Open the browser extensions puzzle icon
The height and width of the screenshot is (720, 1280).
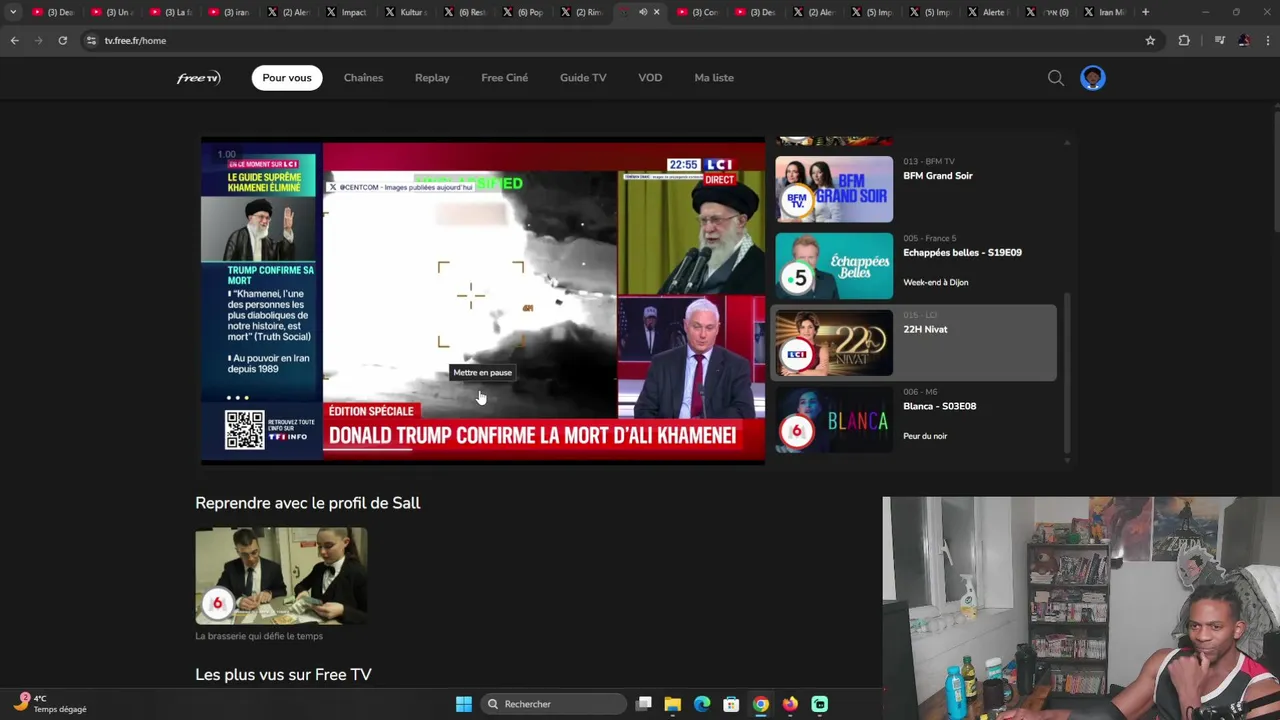pos(1184,40)
